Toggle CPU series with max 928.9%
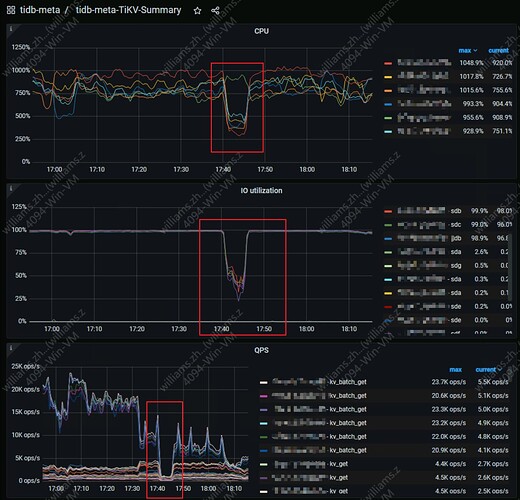The image size is (520, 500). (424, 131)
